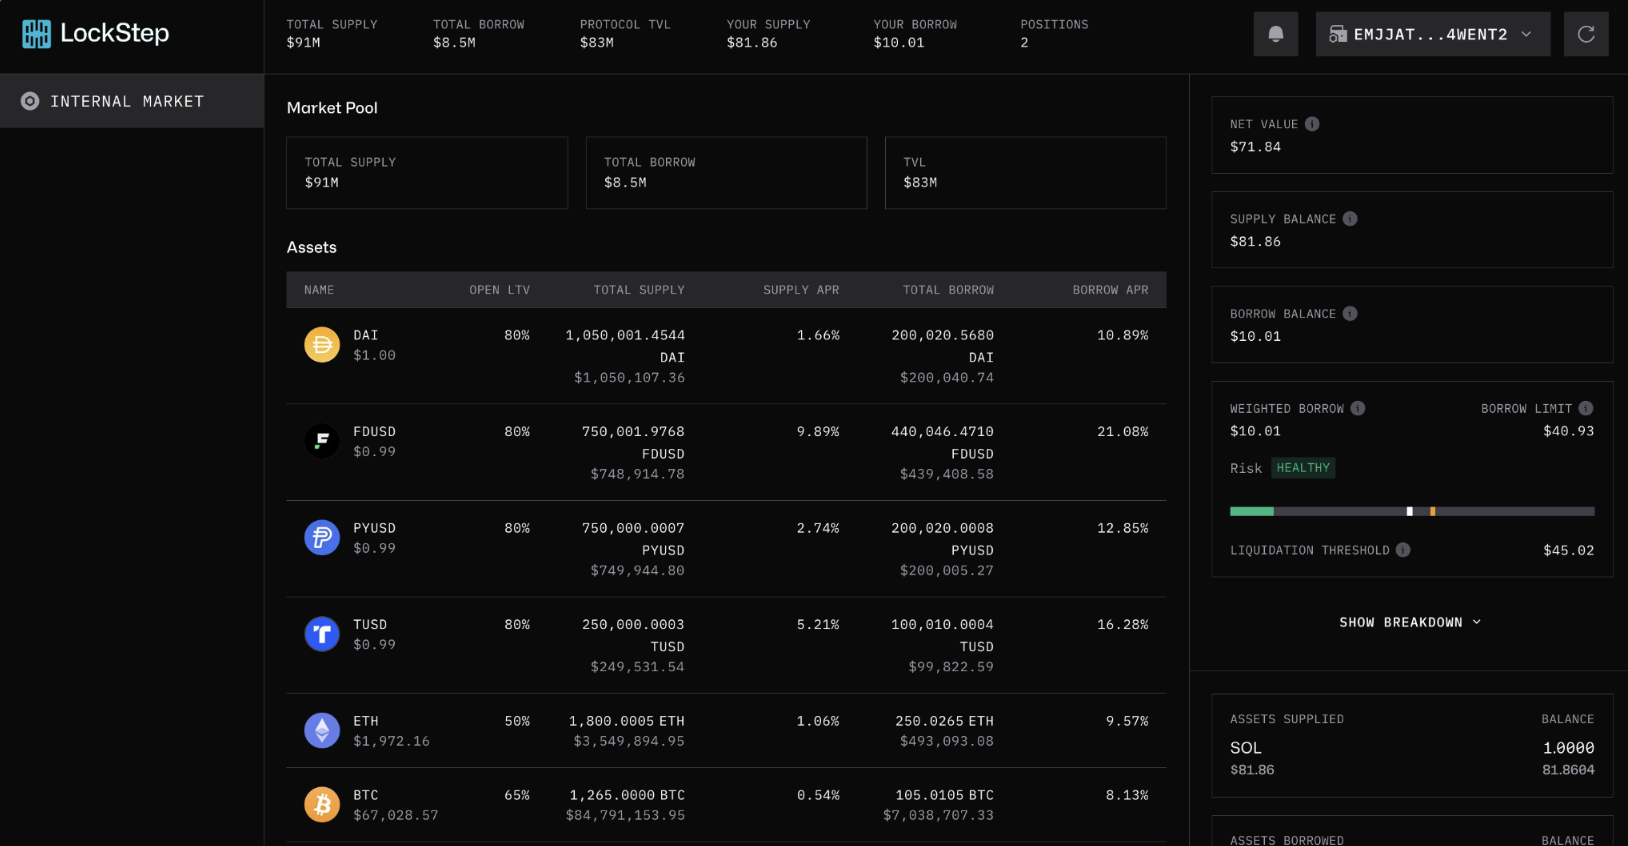The image size is (1628, 846).
Task: Open the wallet account dropdown
Action: [1432, 34]
